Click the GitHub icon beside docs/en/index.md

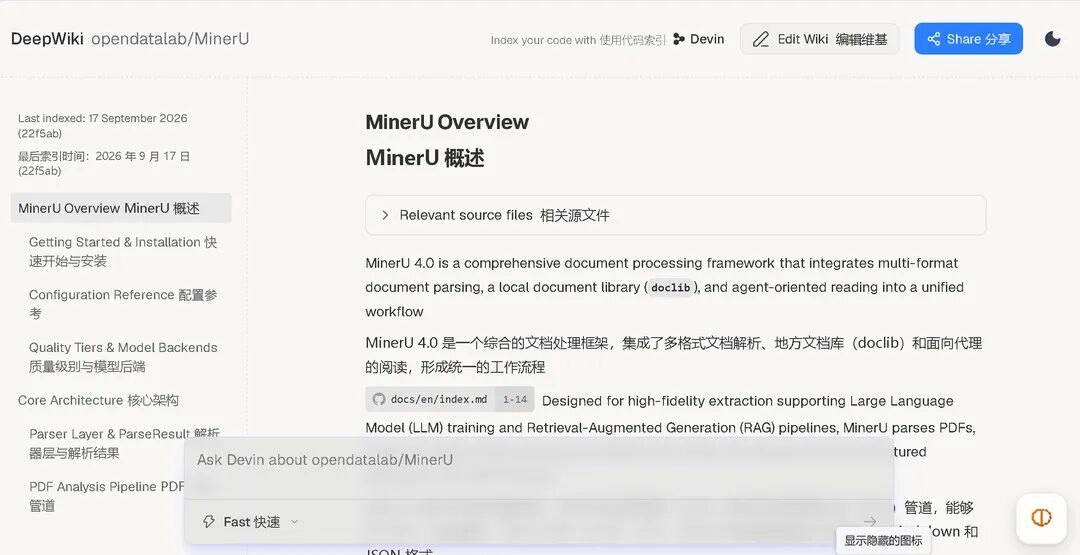(379, 399)
